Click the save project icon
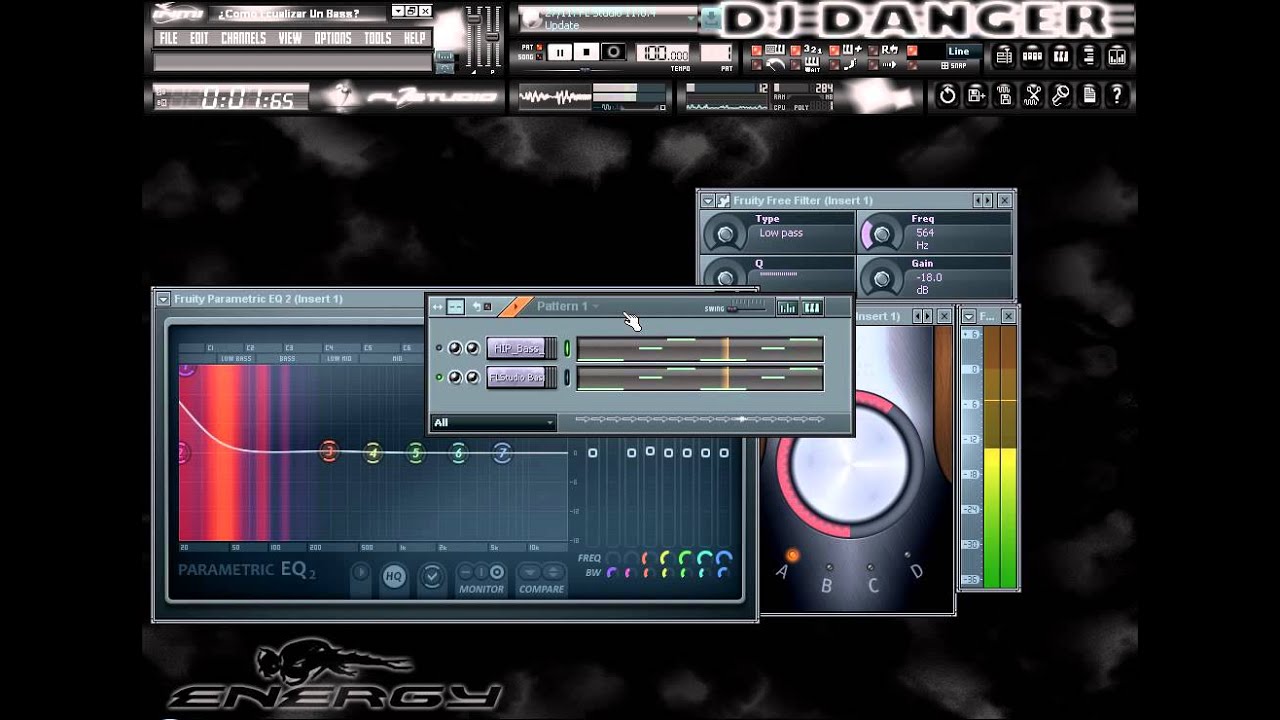The height and width of the screenshot is (720, 1280). 976,96
